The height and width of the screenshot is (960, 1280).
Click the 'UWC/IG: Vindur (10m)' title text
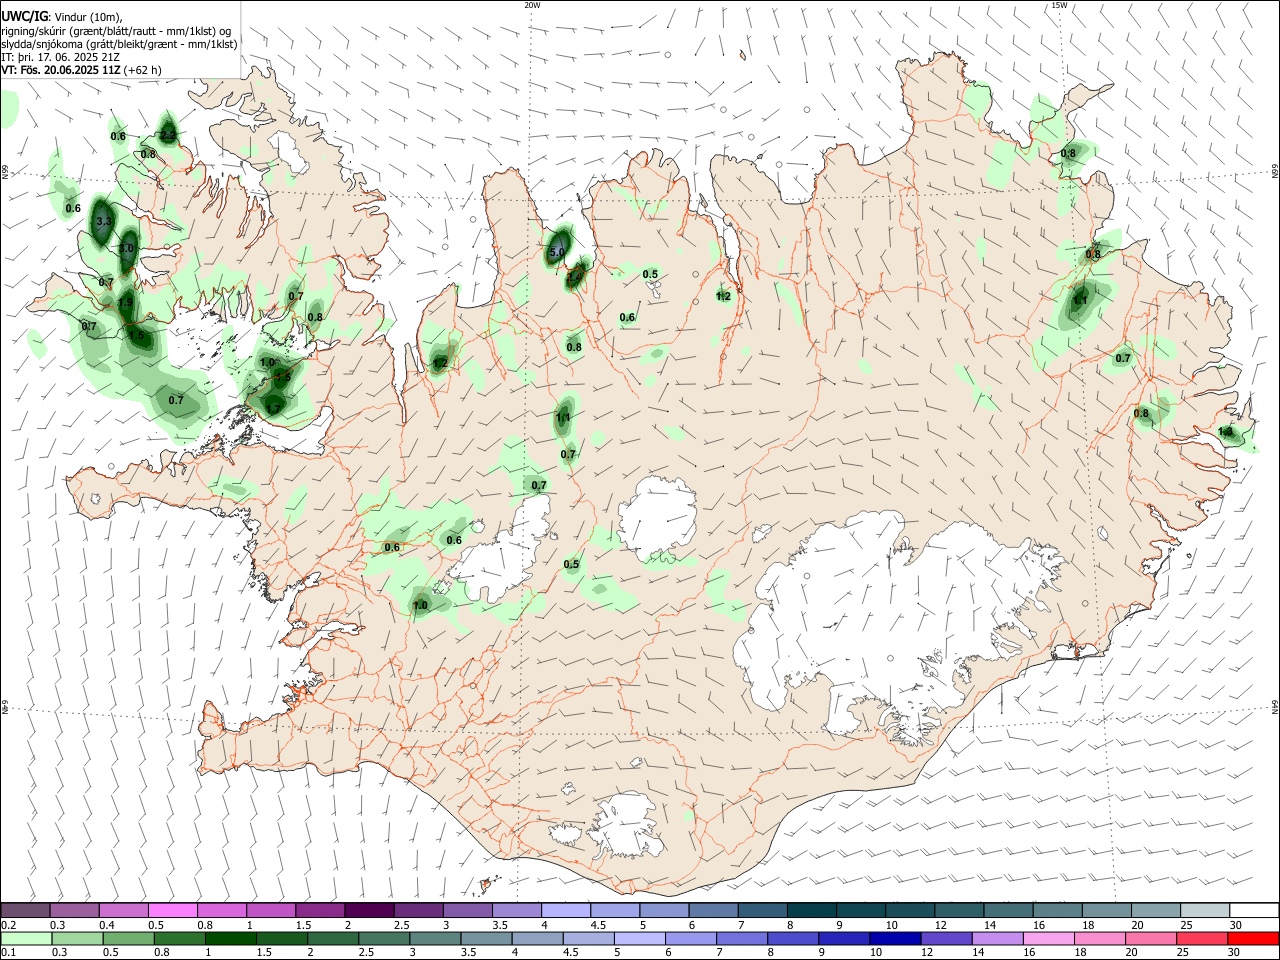tap(61, 17)
